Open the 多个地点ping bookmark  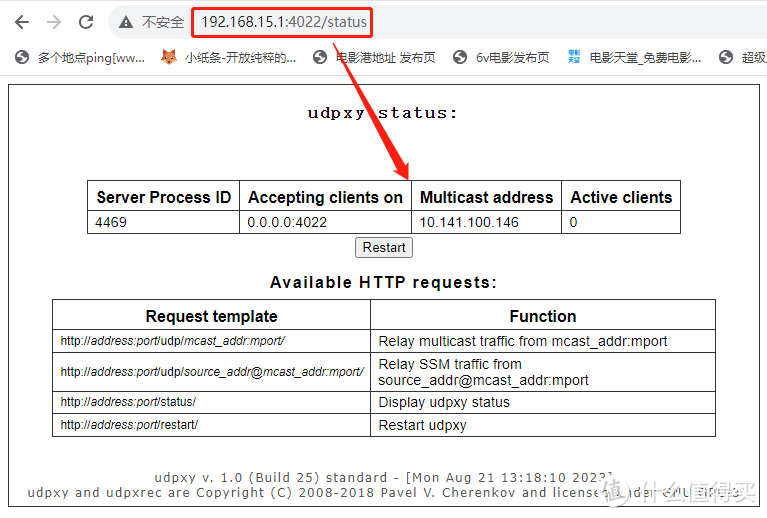[80, 58]
